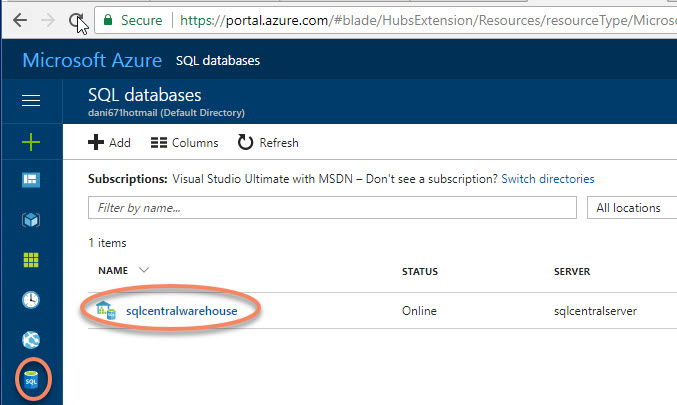Click the Add button
Viewport: 677px width, 405px height.
(x=110, y=143)
